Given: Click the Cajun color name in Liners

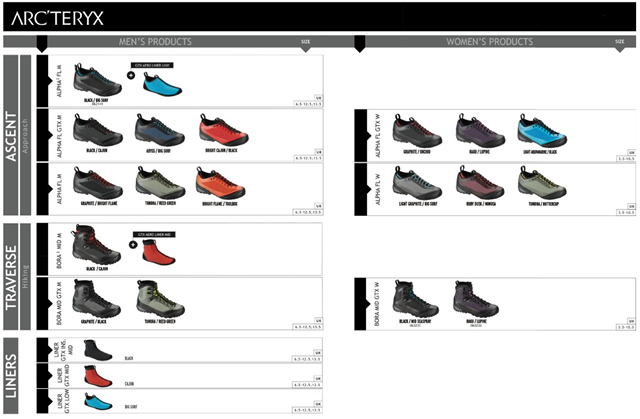Looking at the screenshot, I should (x=129, y=384).
